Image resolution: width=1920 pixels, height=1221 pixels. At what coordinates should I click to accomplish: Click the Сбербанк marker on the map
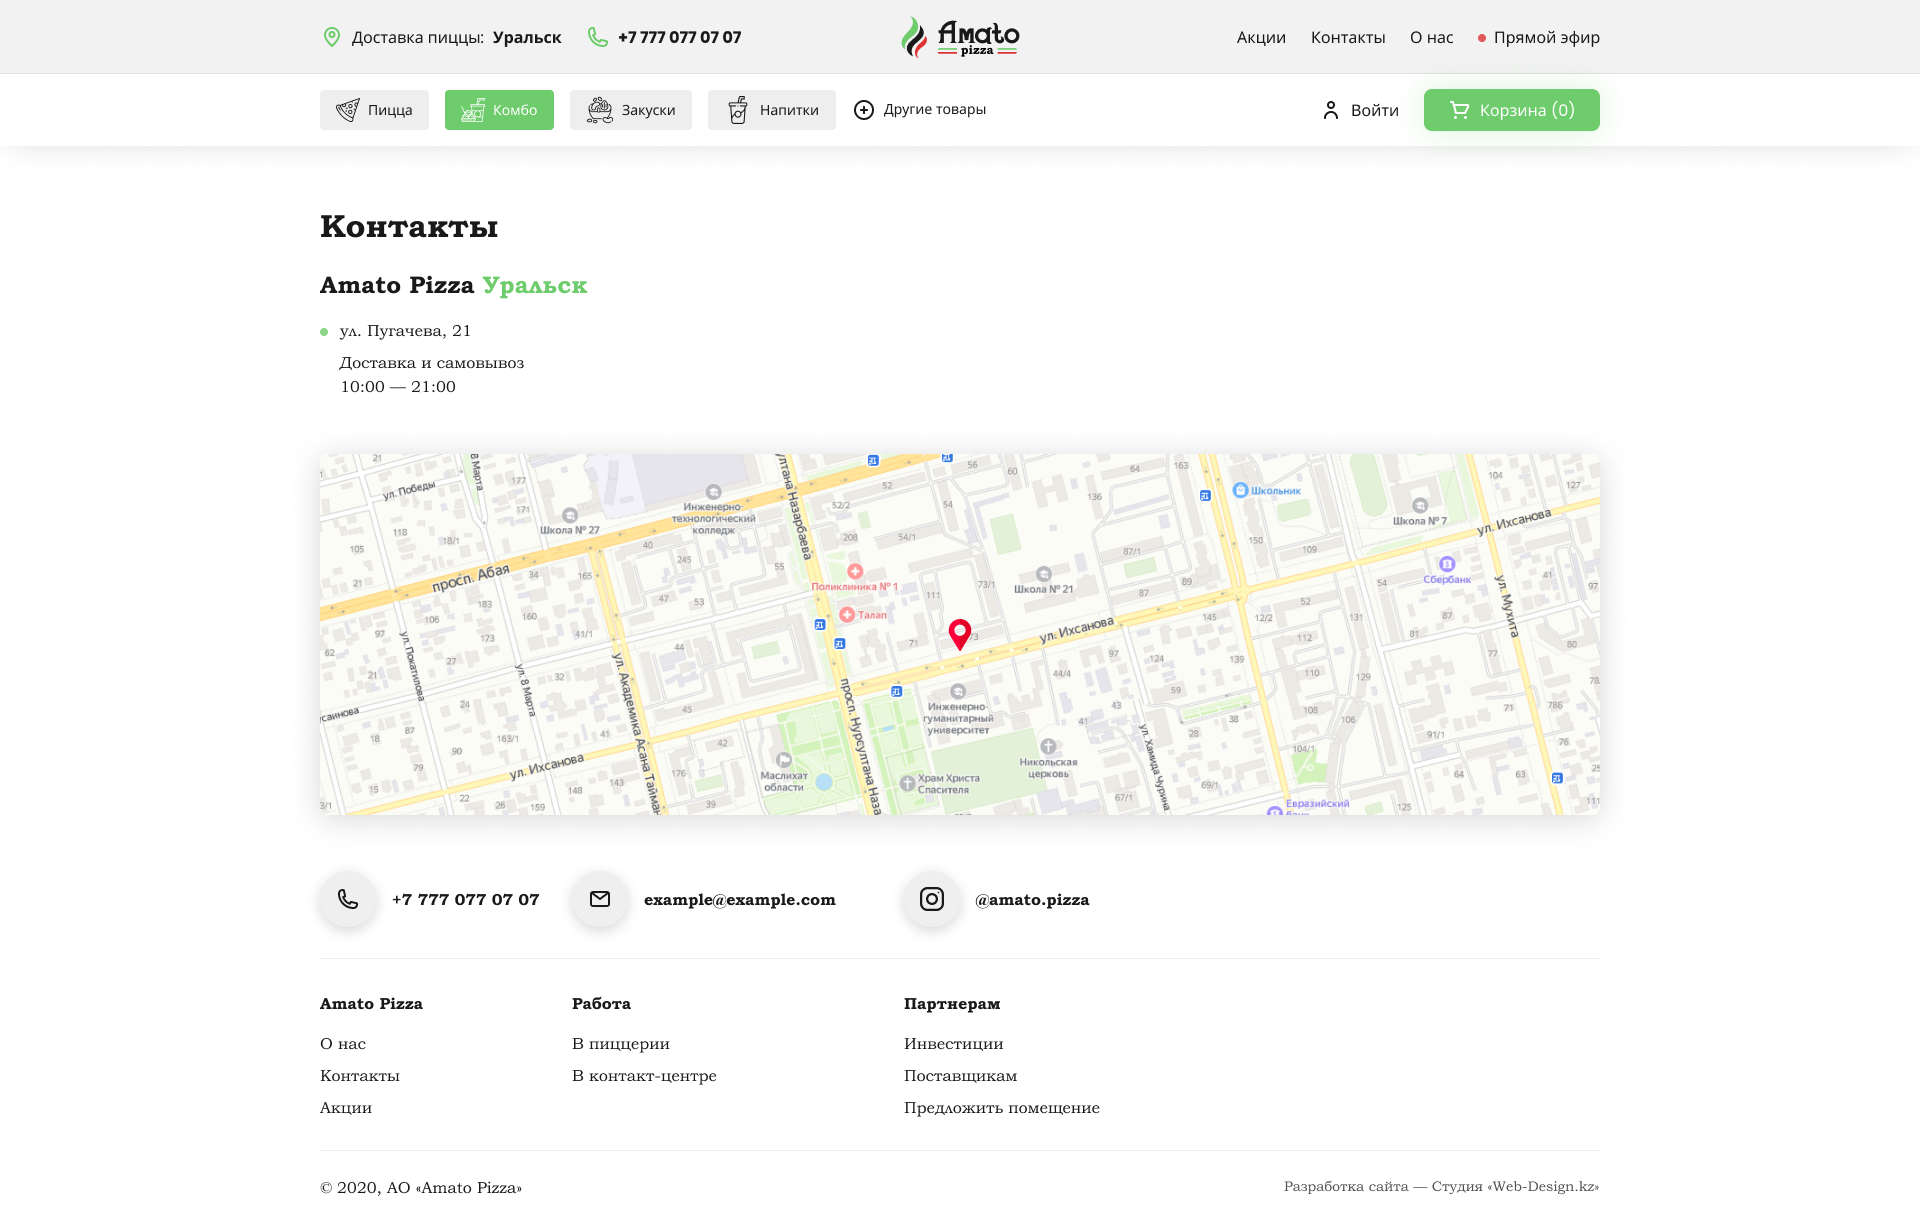[1447, 564]
